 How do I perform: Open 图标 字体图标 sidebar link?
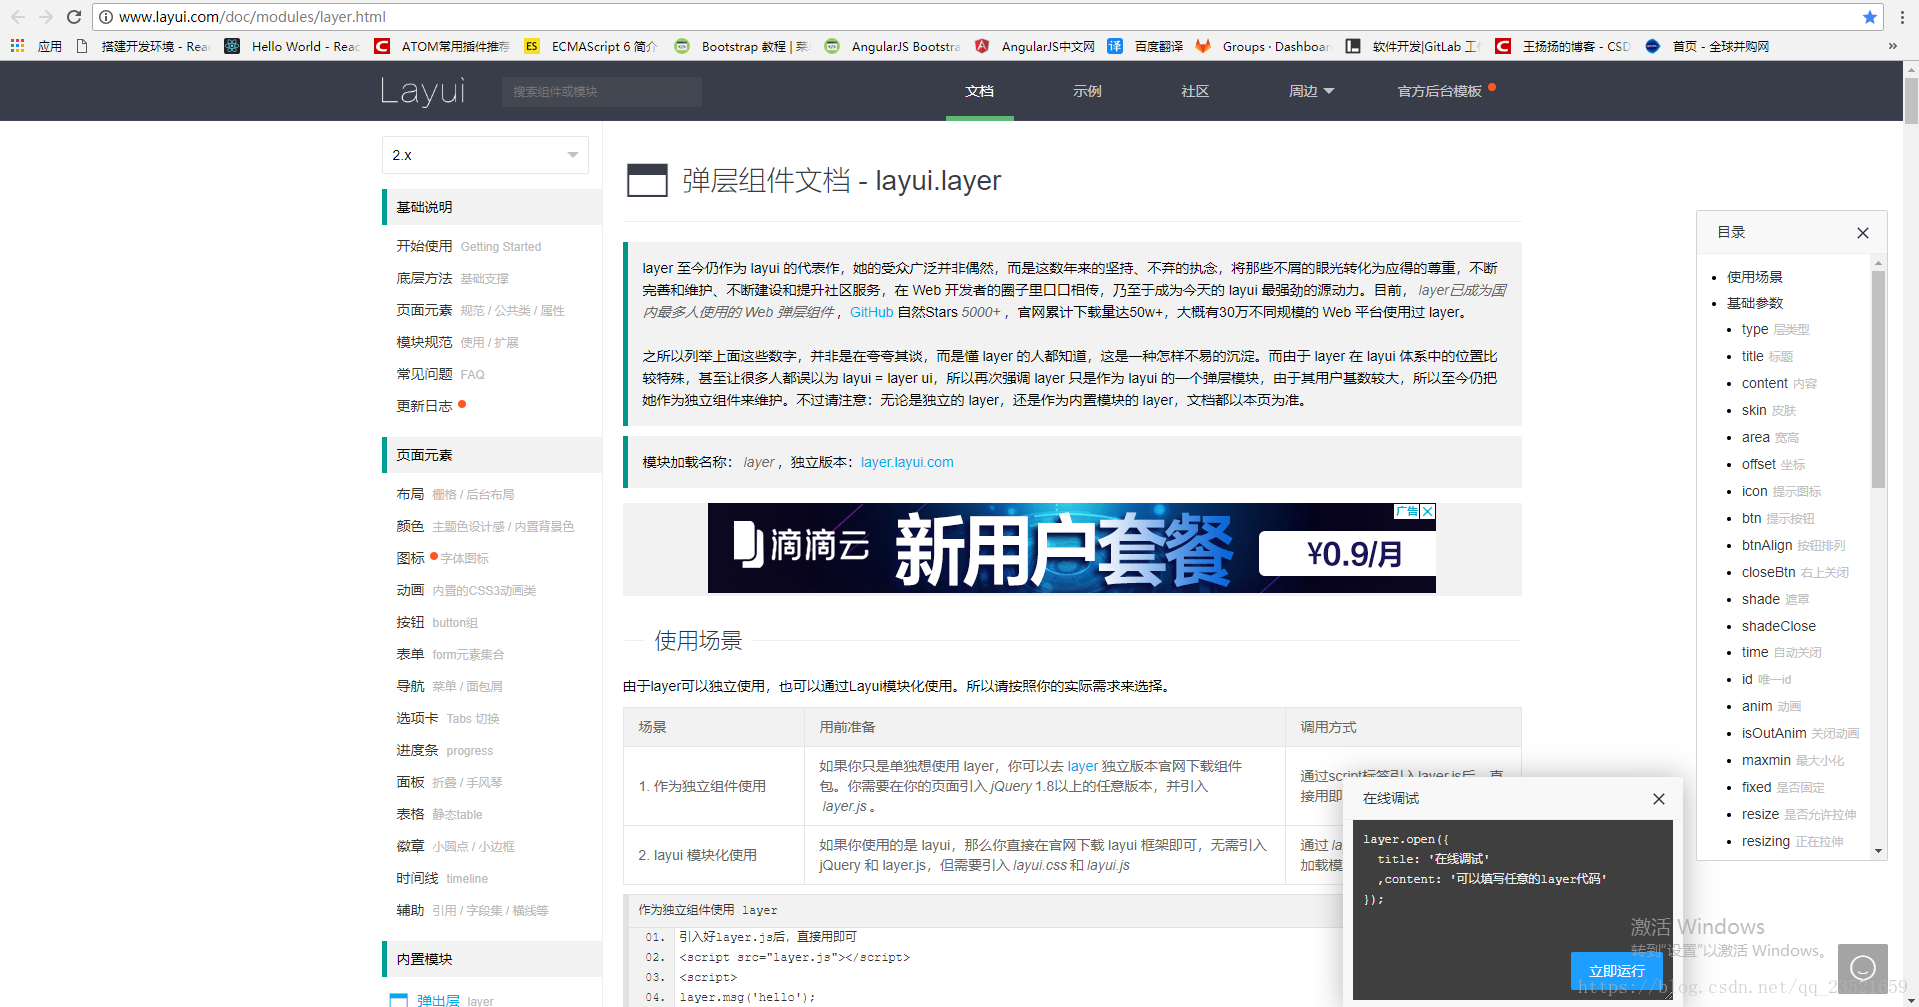442,558
